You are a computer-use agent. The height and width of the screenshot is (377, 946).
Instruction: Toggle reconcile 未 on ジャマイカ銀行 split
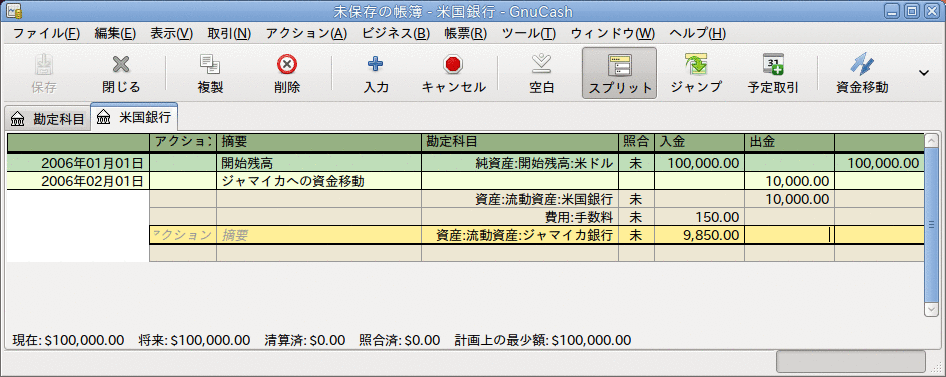(x=636, y=235)
